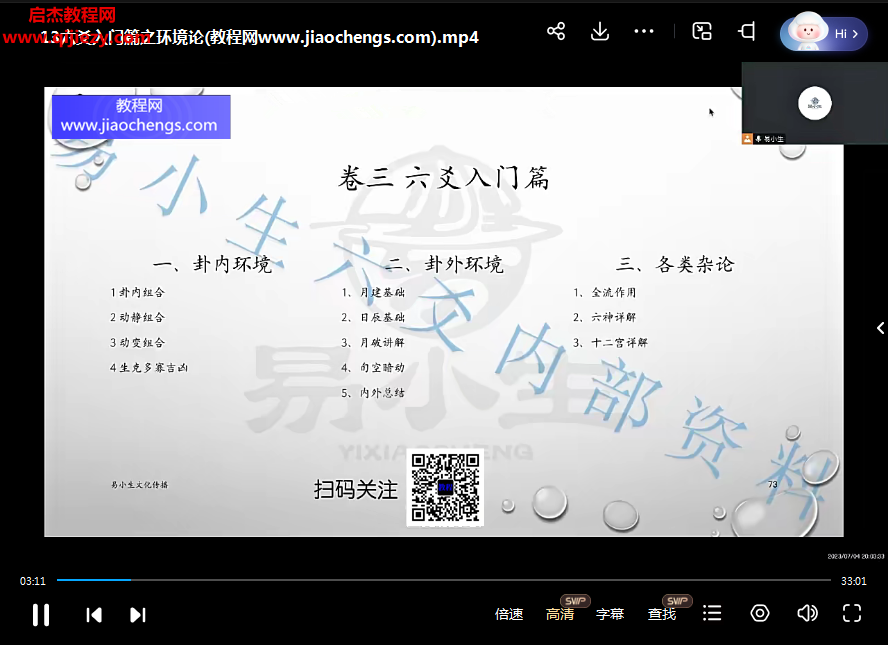Pause the video playback
The image size is (888, 645).
[x=41, y=614]
